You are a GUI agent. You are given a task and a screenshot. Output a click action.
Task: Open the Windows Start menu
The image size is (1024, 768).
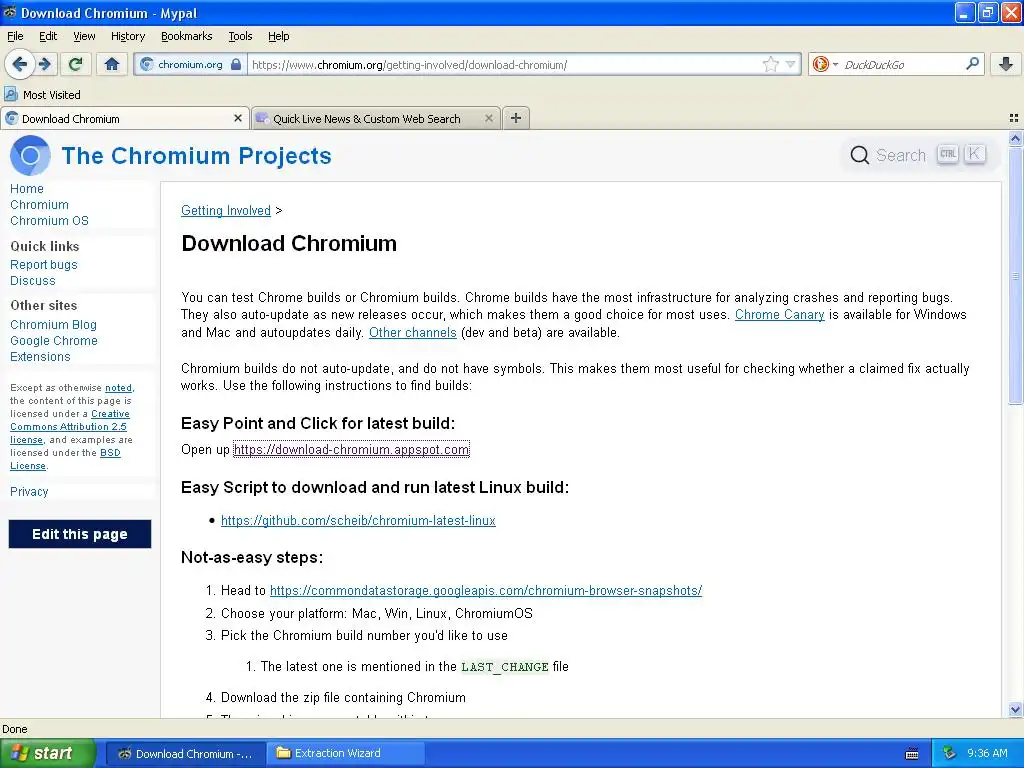point(48,753)
